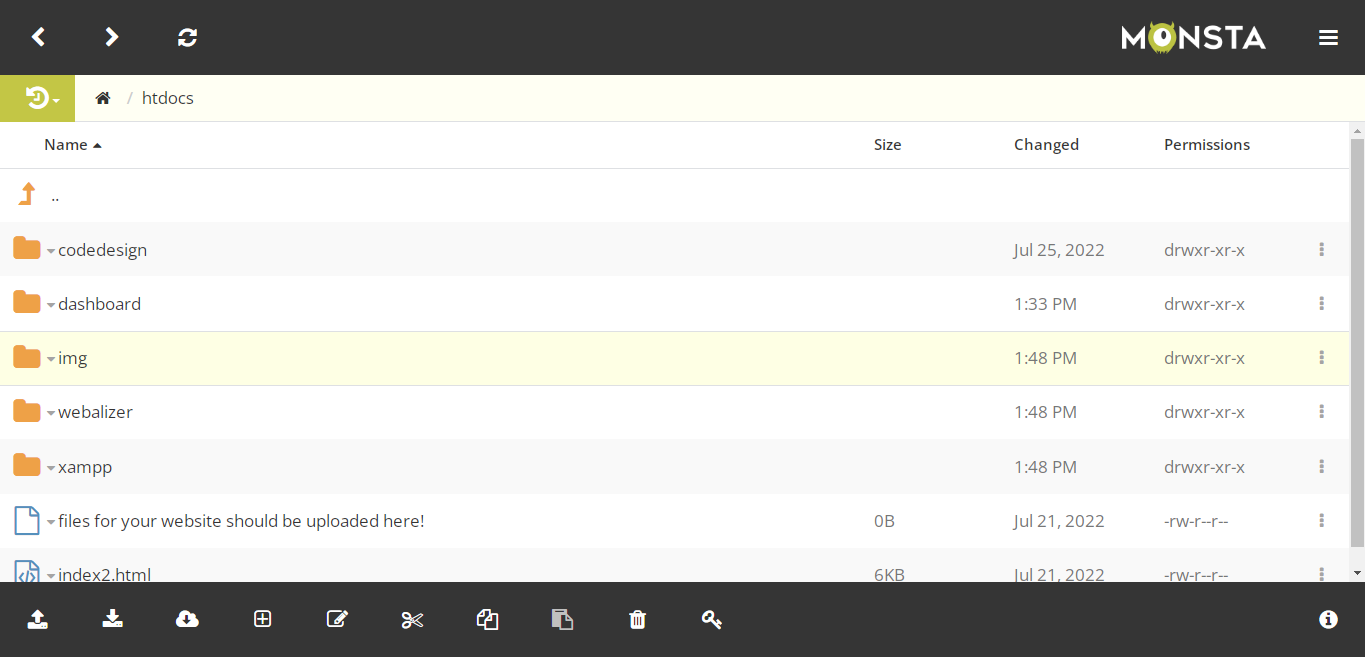Click the copy icon in bottom toolbar
Image resolution: width=1365 pixels, height=657 pixels.
coord(487,620)
